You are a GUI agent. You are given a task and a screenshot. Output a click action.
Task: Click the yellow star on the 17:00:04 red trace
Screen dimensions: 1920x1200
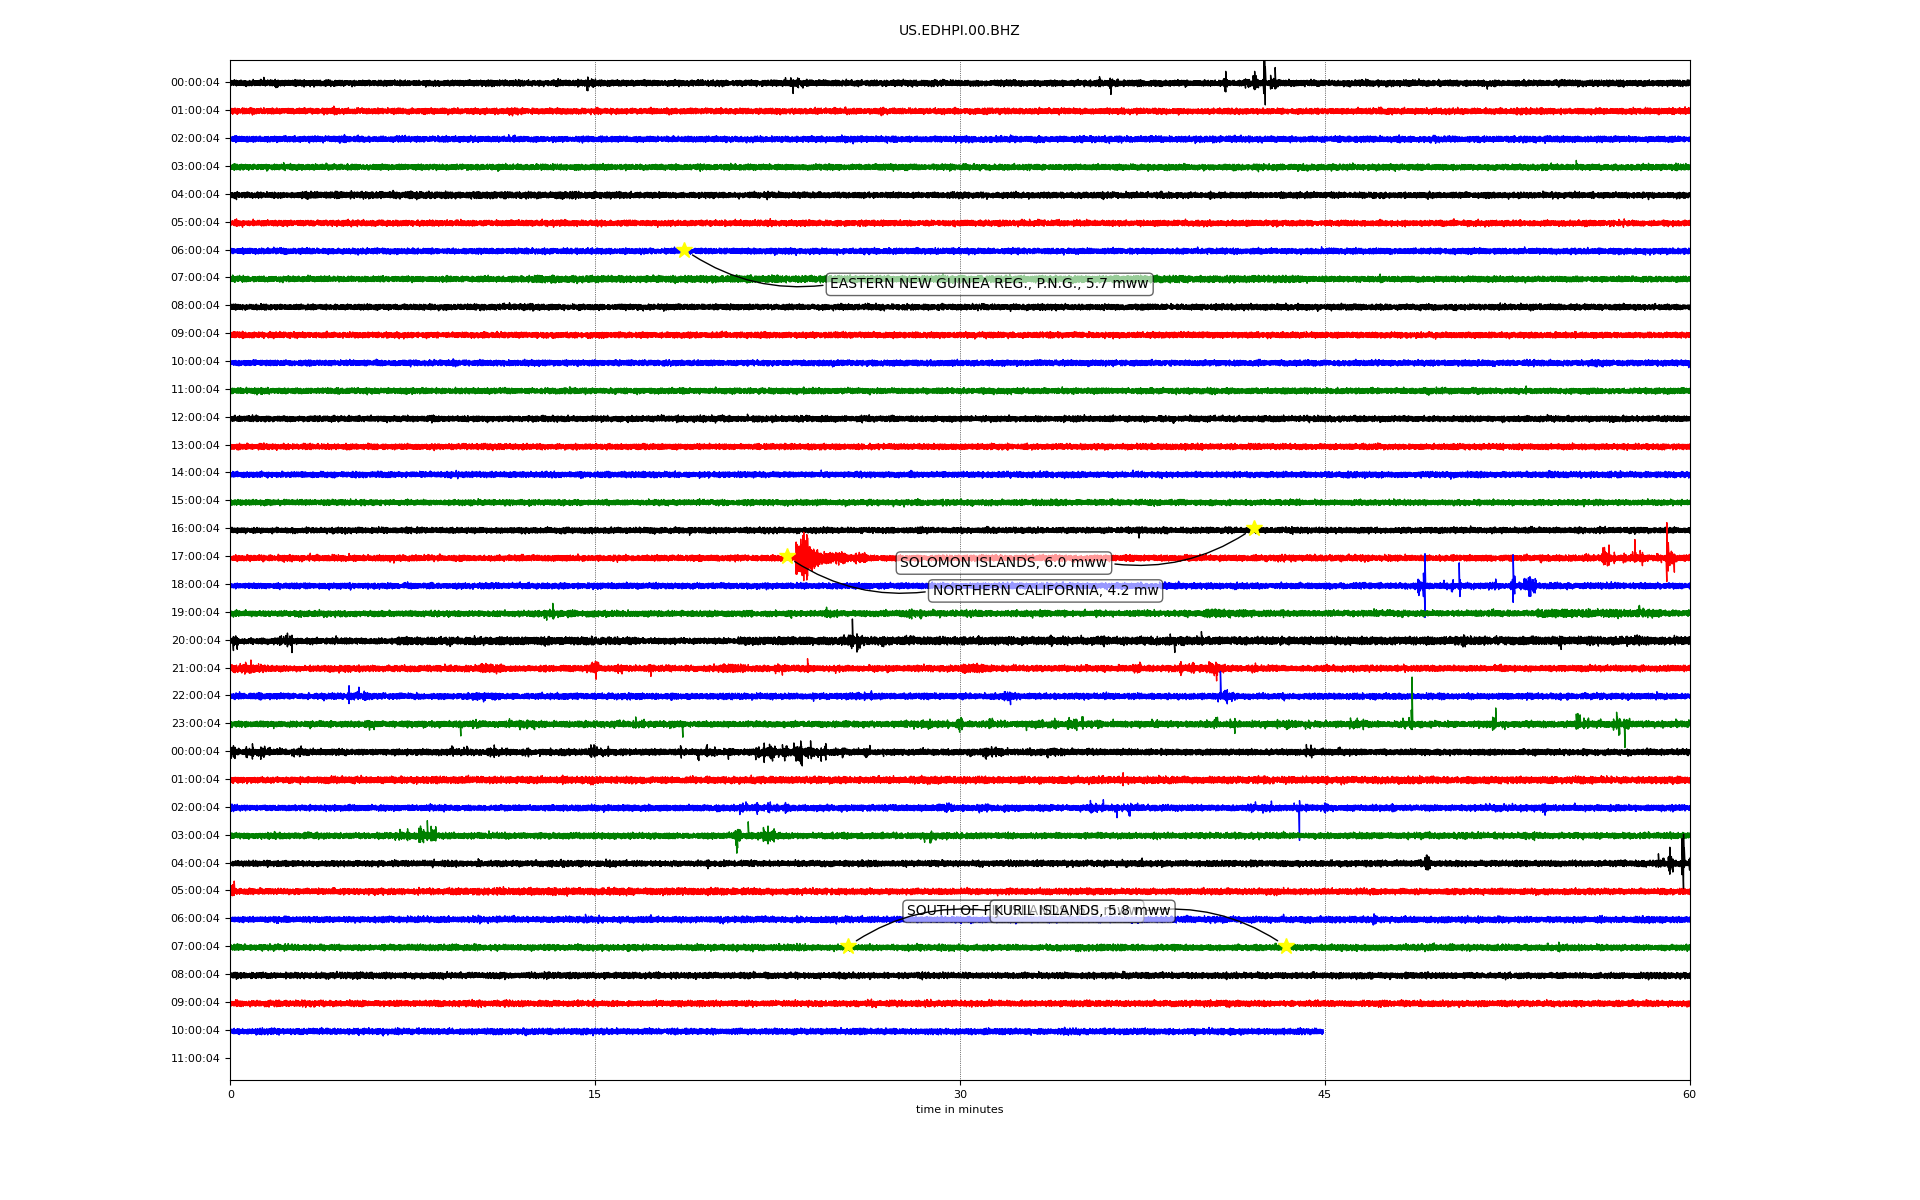click(x=787, y=556)
